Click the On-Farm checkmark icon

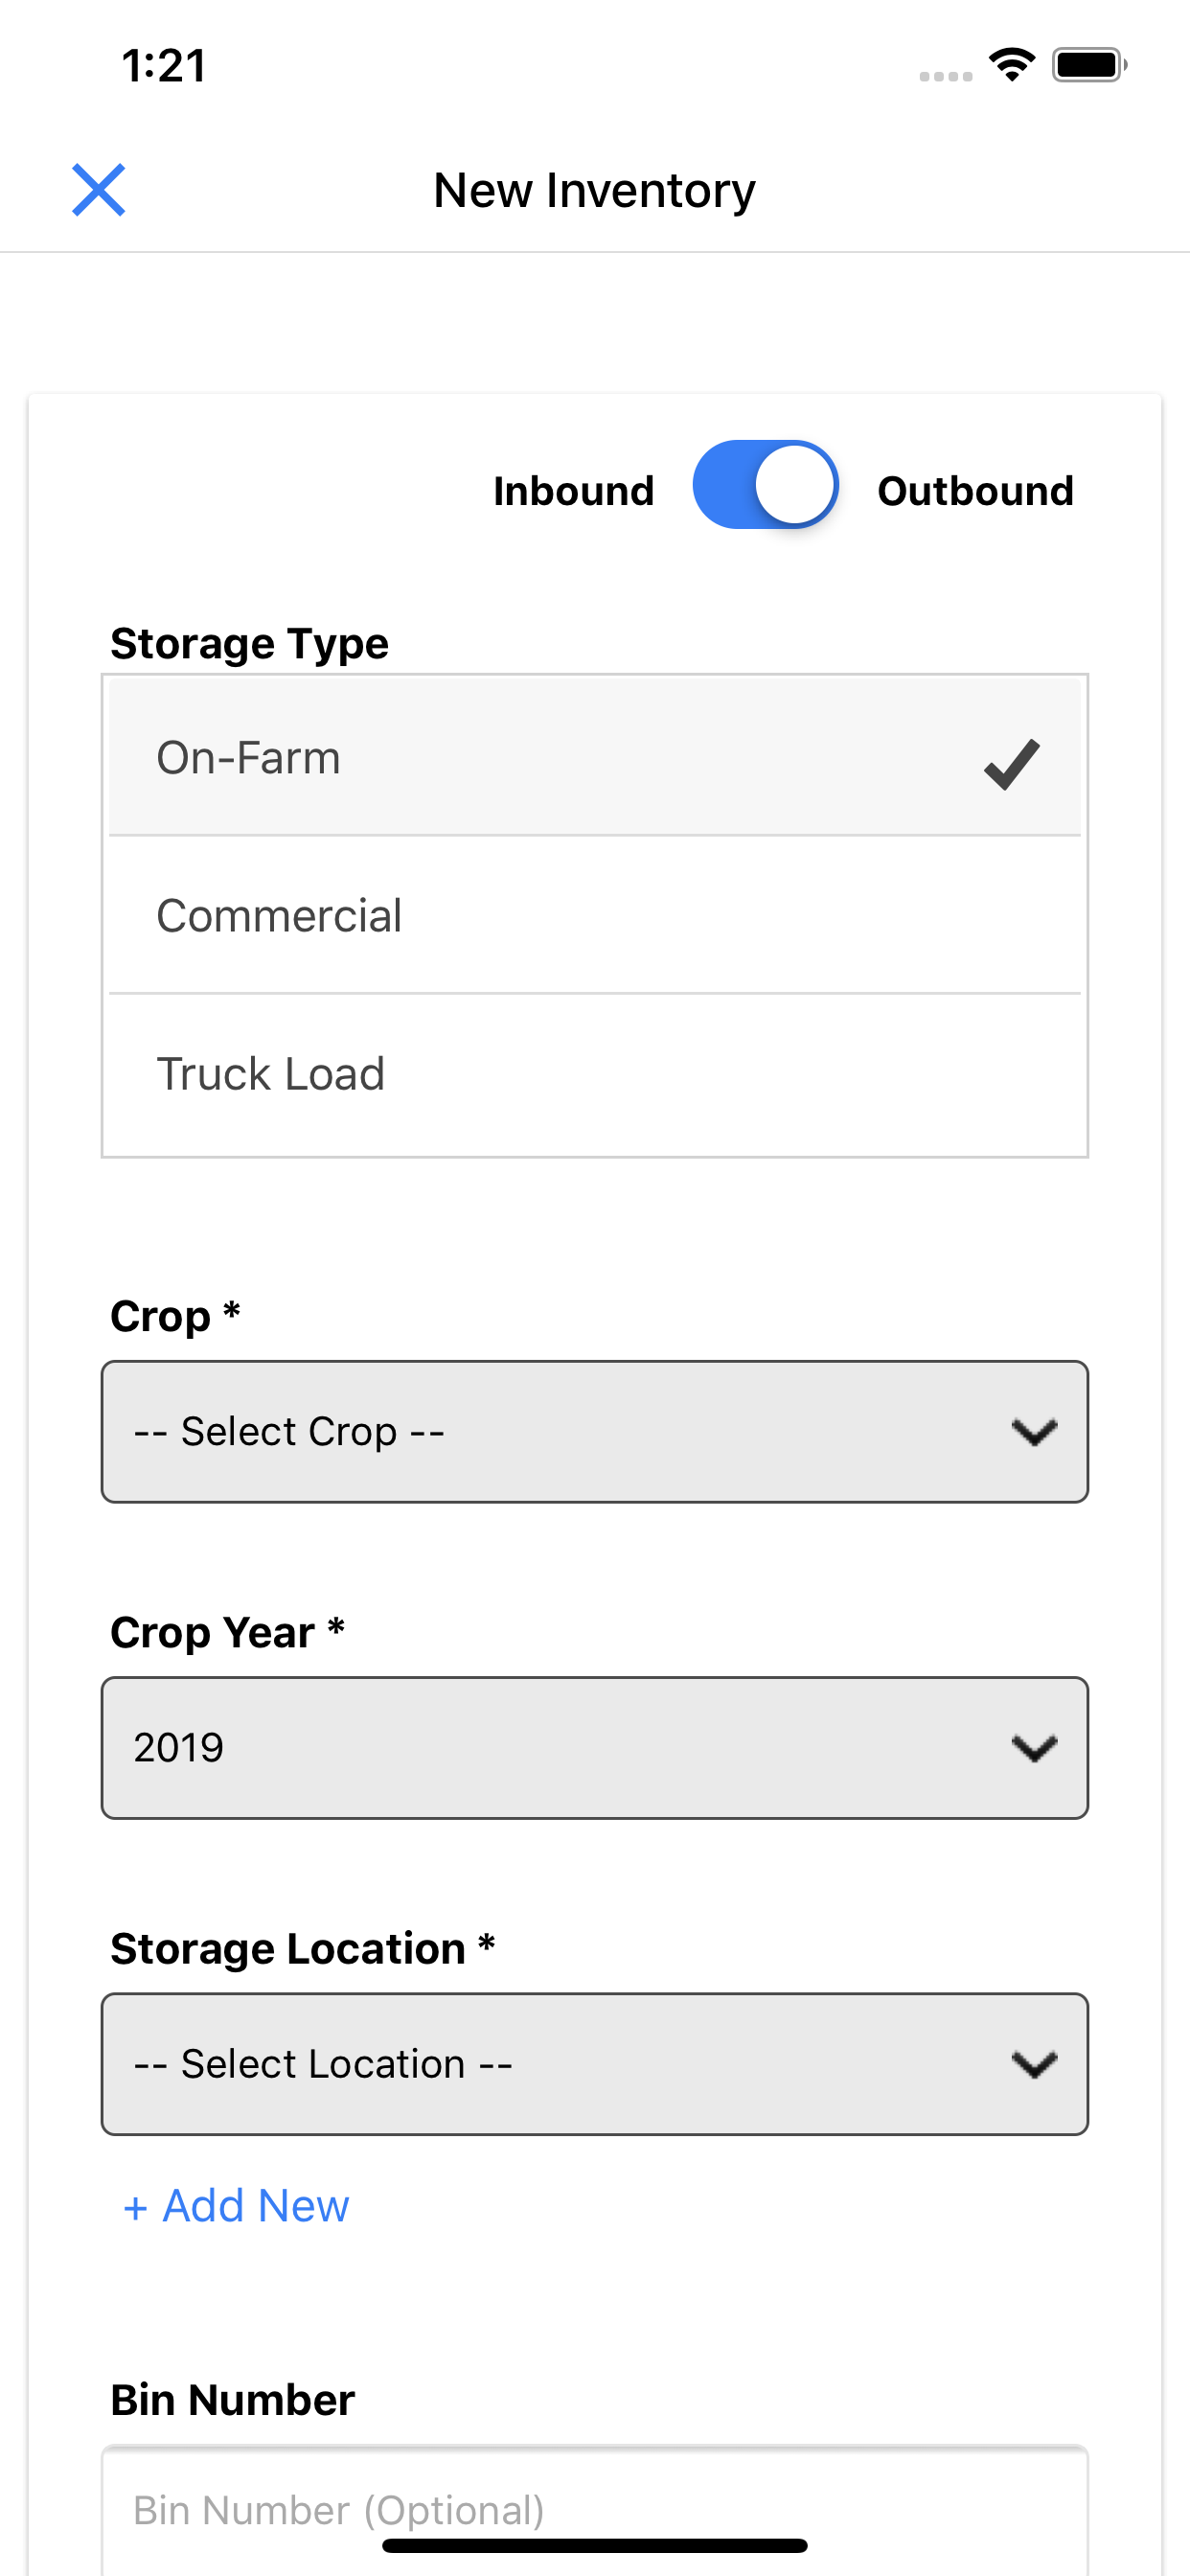[1011, 764]
